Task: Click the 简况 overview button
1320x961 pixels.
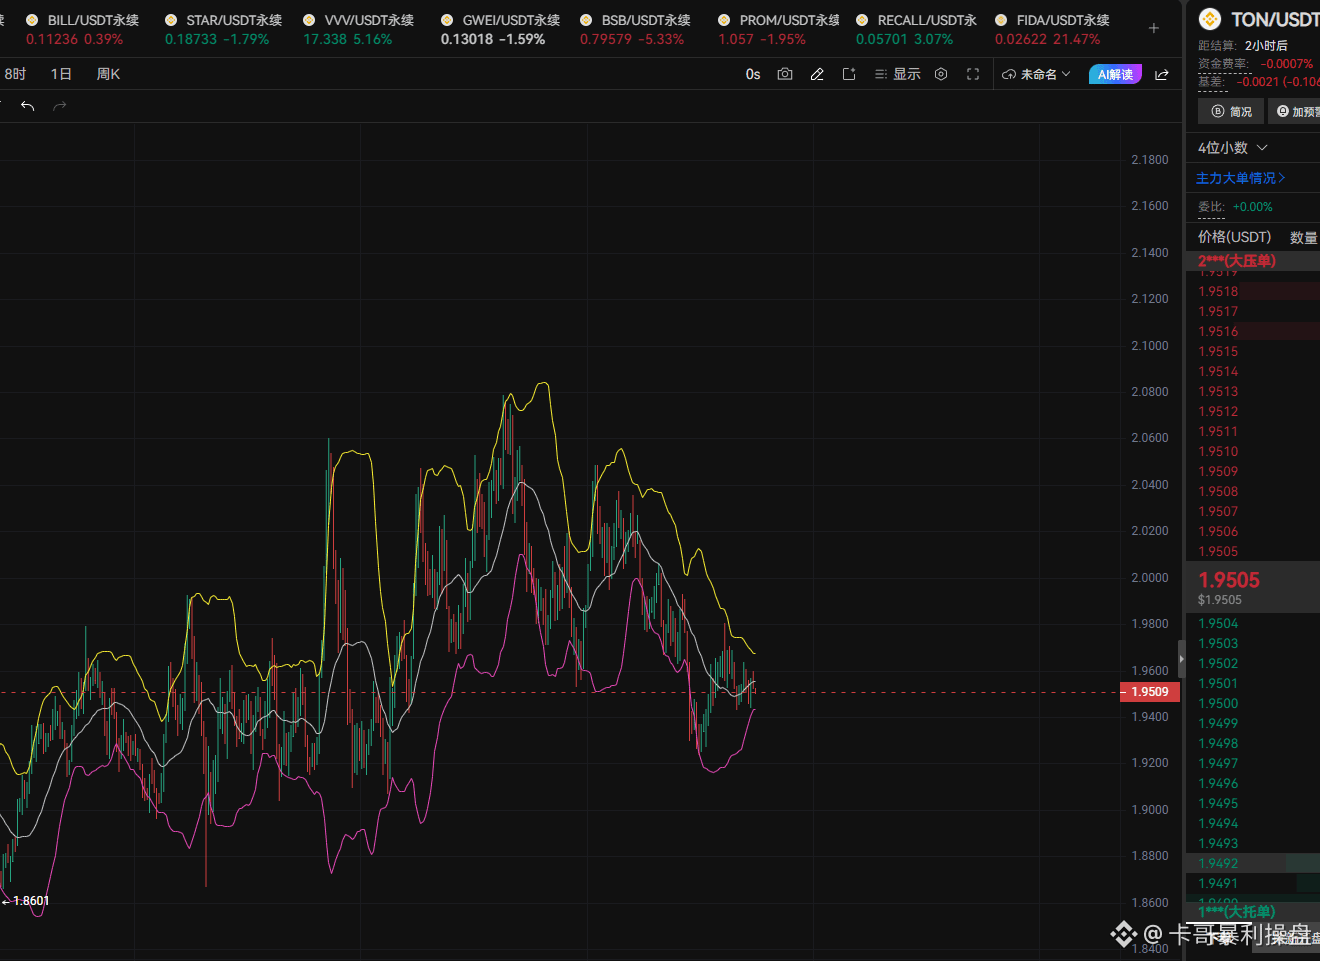Action: click(1231, 111)
